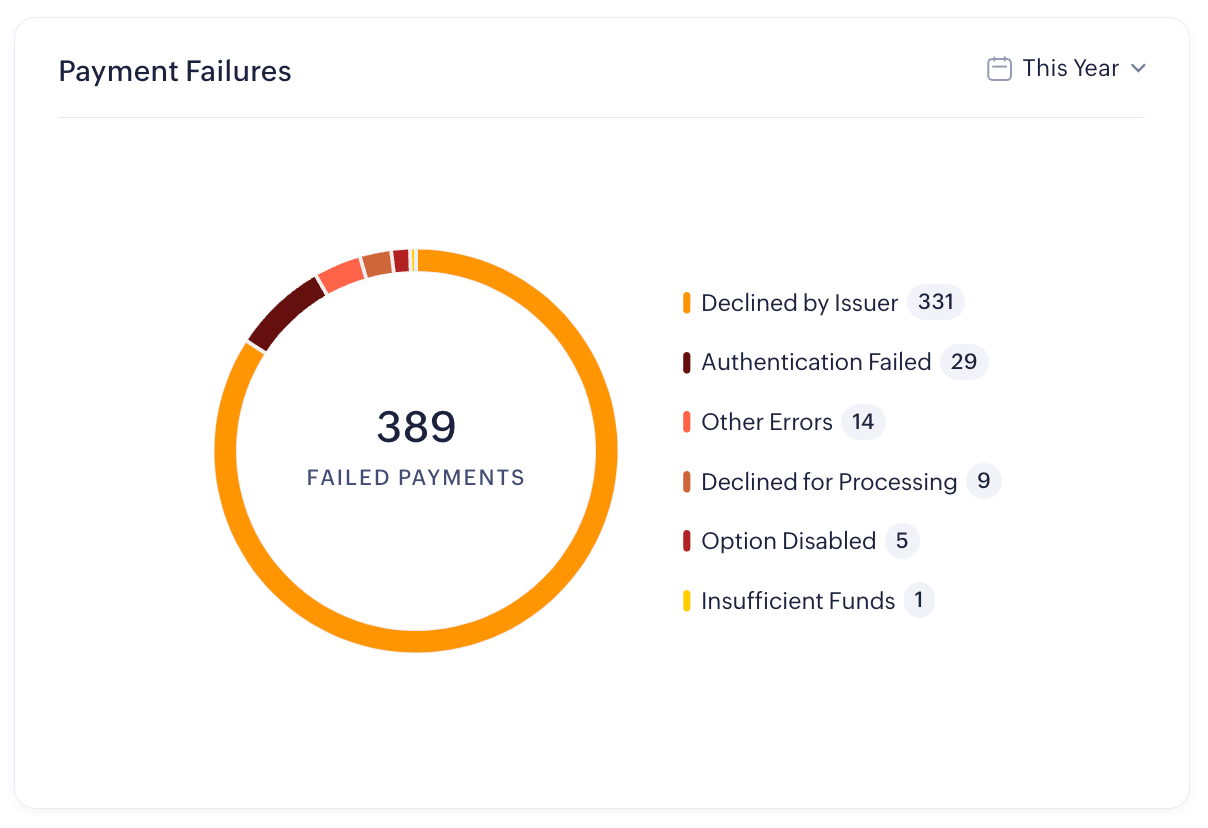The width and height of the screenshot is (1208, 828).
Task: Click the orange Declined by Issuer swatch
Action: pos(687,303)
